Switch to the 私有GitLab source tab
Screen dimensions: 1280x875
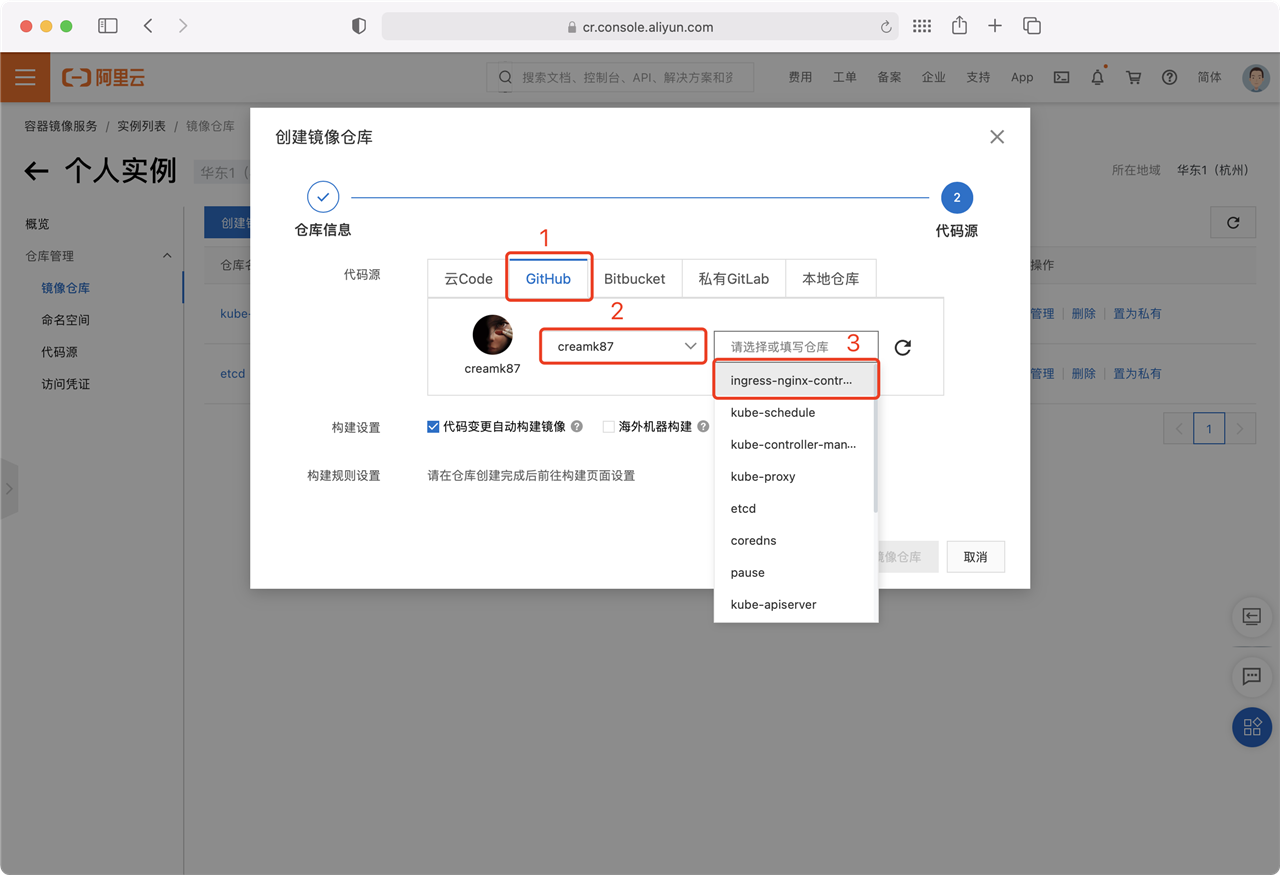[x=734, y=279]
